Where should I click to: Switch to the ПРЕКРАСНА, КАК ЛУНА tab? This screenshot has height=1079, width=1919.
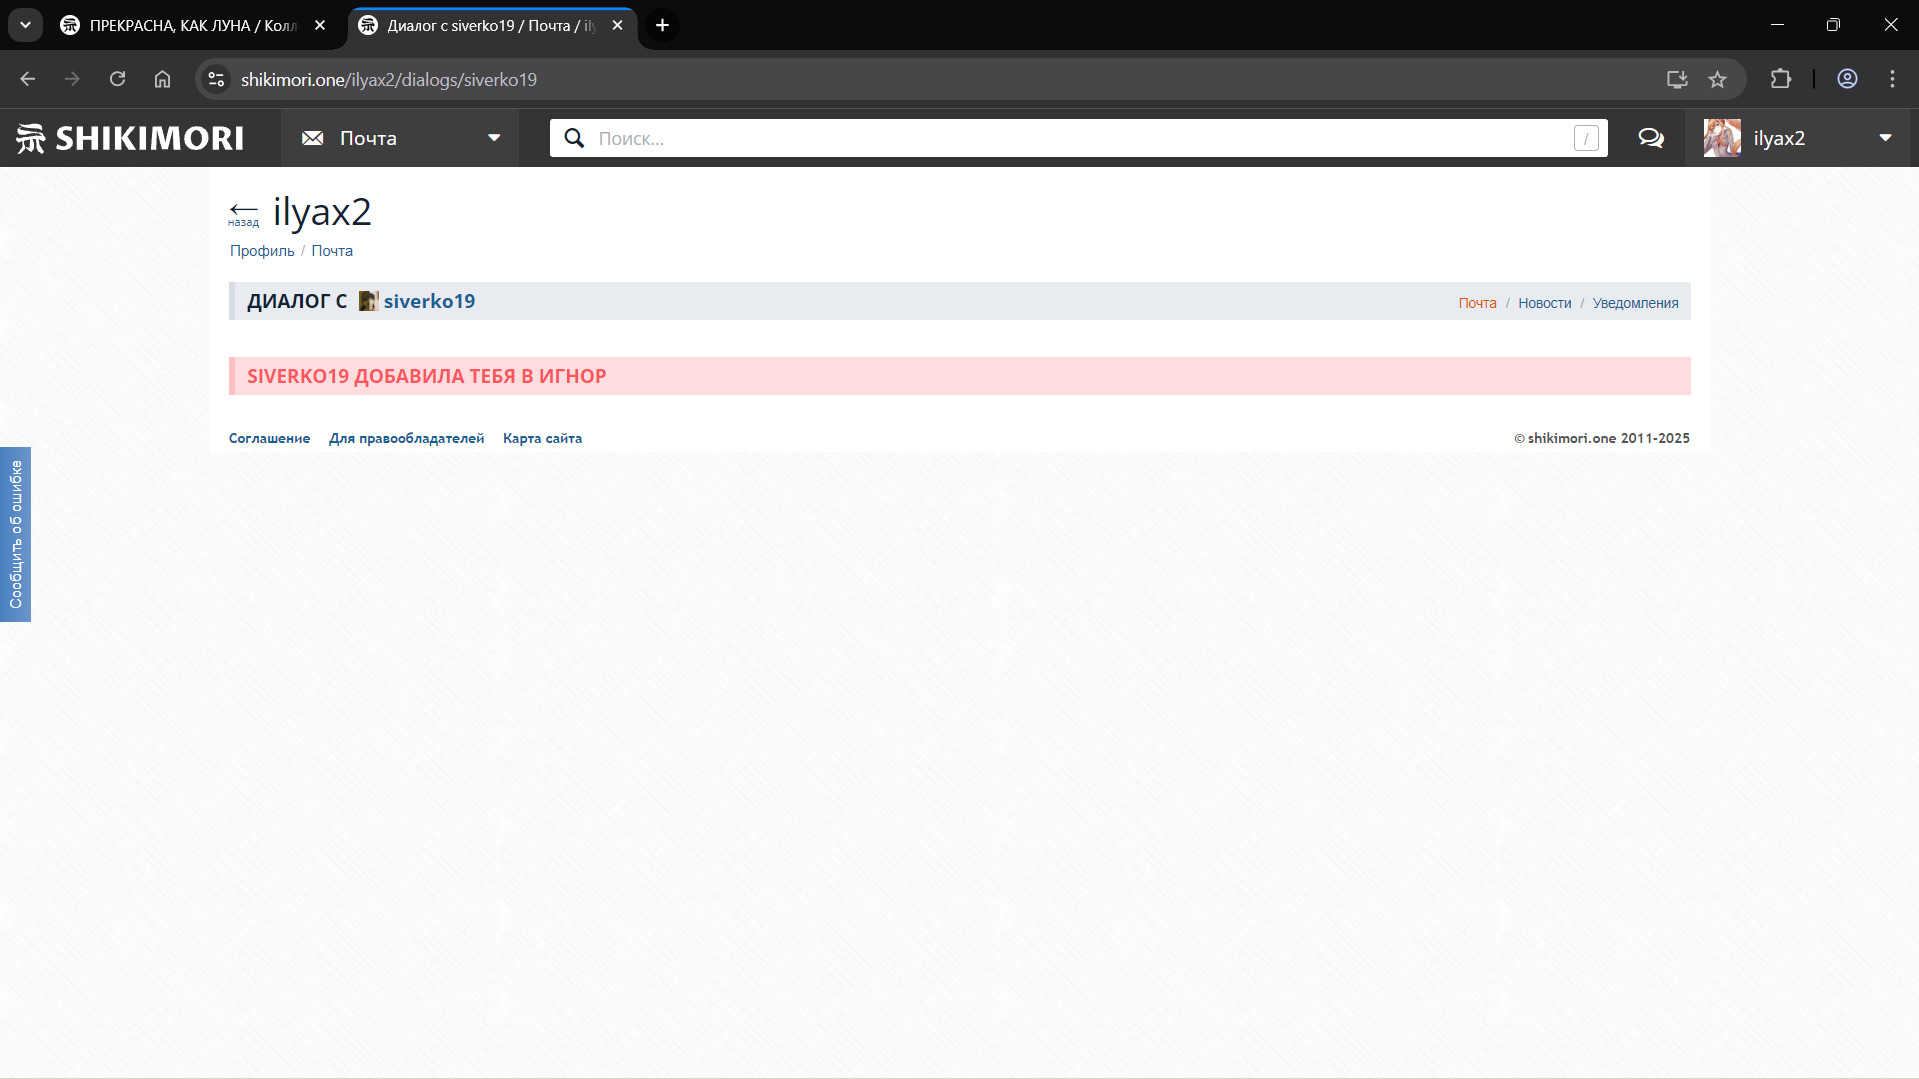pos(192,25)
